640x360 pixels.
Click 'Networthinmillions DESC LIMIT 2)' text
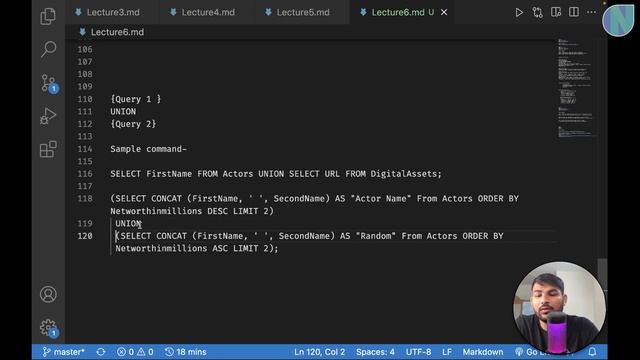[x=192, y=211]
